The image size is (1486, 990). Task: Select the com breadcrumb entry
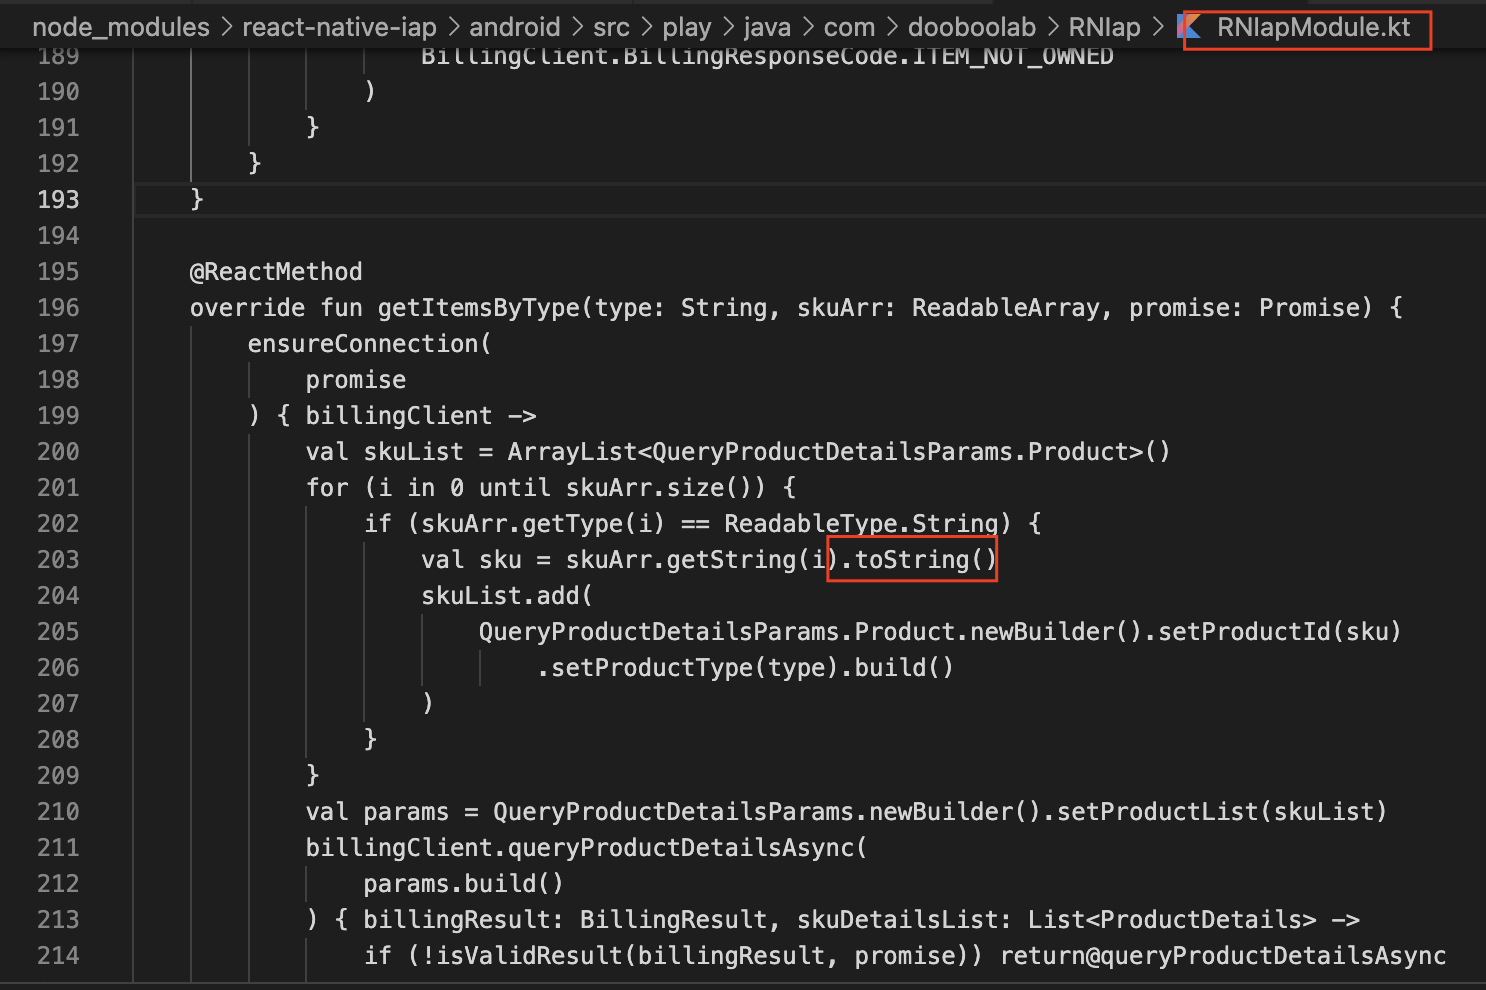[x=849, y=27]
